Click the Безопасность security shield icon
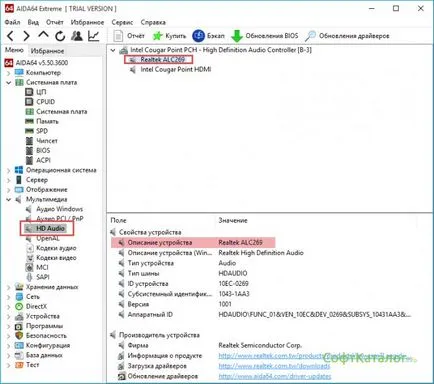The image size is (434, 384). click(19, 336)
